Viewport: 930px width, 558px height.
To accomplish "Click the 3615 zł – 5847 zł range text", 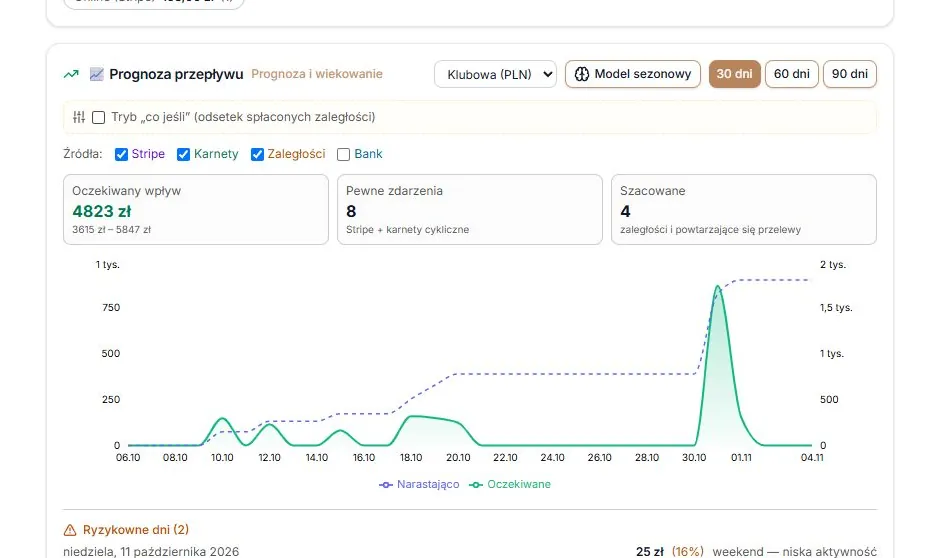I will 112,229.
